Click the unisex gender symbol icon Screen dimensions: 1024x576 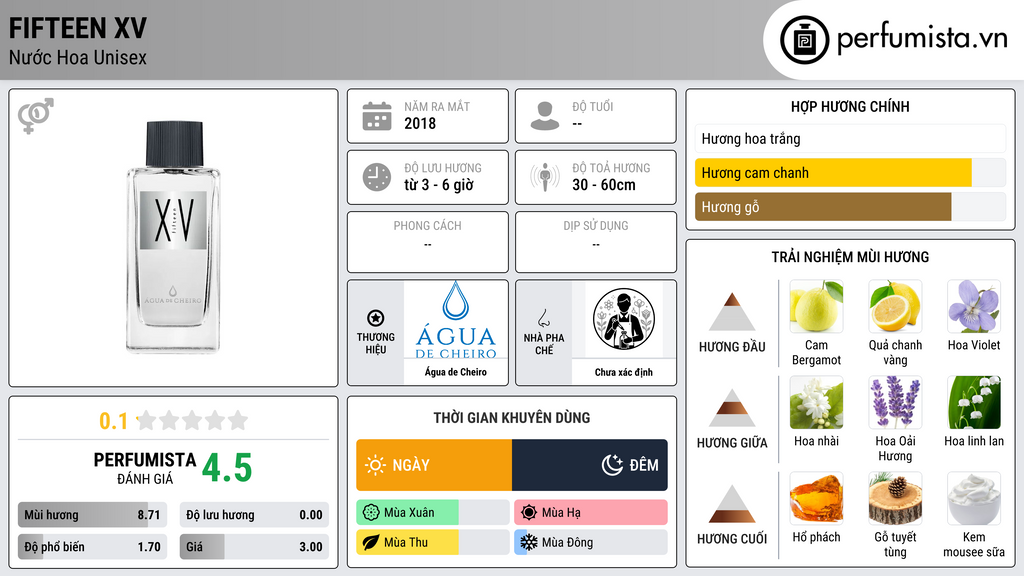click(36, 116)
